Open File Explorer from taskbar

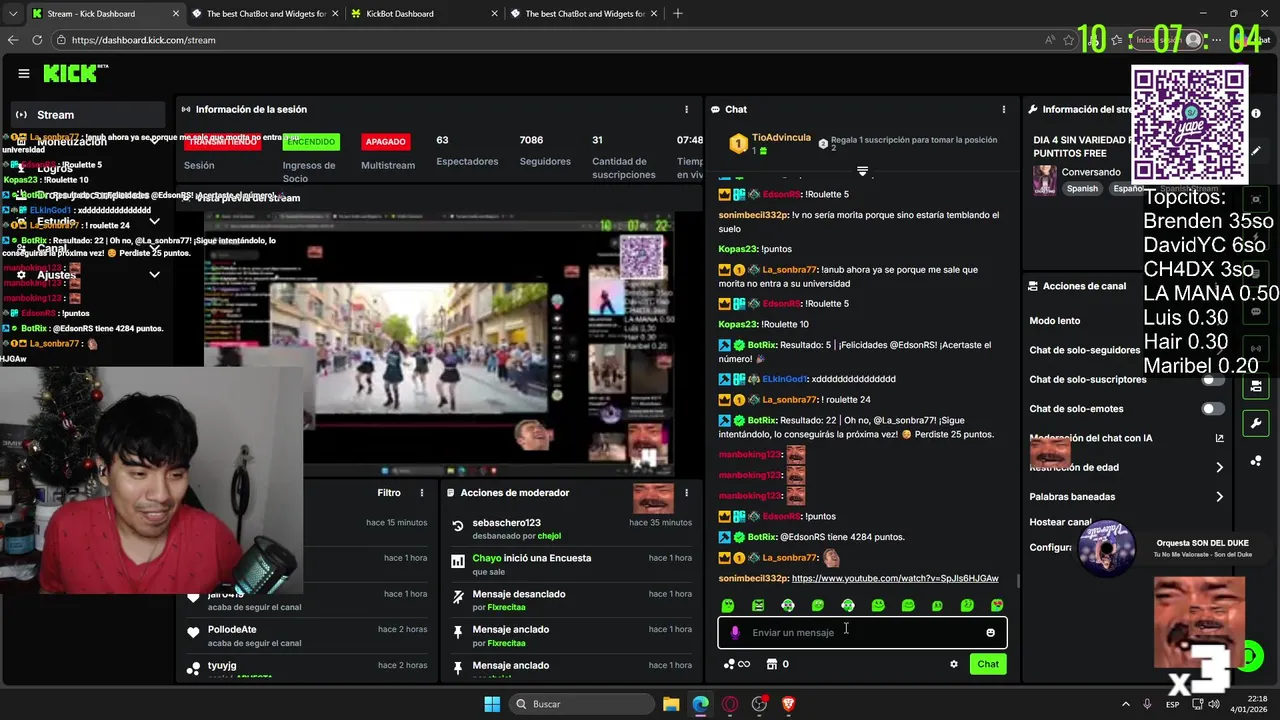(x=671, y=704)
